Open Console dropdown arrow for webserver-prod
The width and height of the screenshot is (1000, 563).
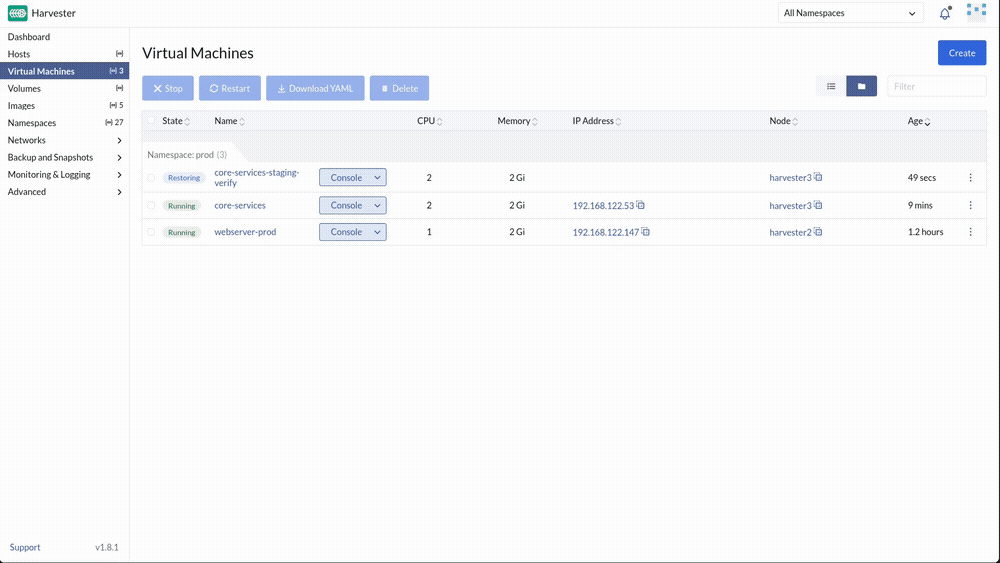click(x=378, y=232)
